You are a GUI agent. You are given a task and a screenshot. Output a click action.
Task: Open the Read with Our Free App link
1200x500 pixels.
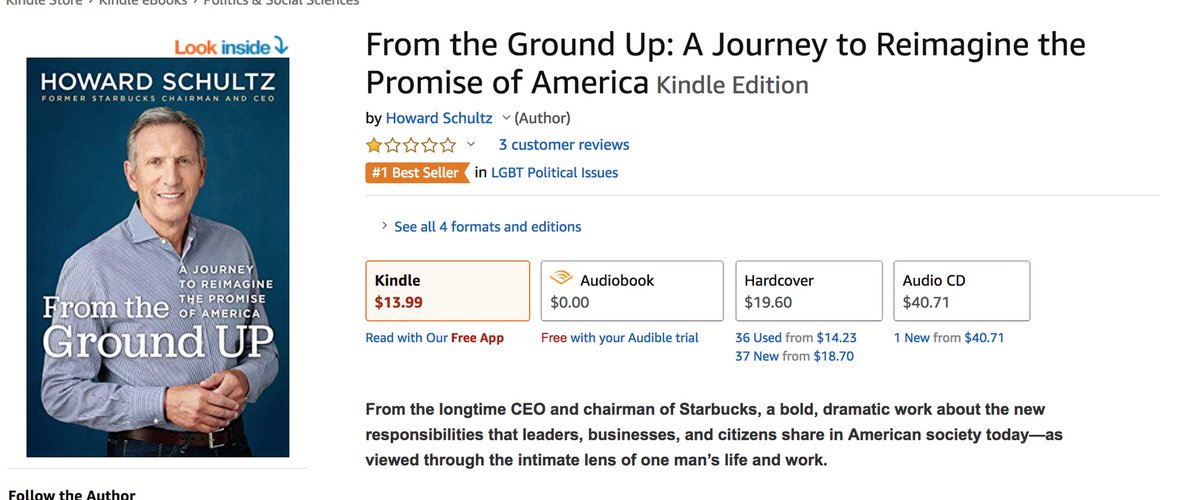[435, 338]
